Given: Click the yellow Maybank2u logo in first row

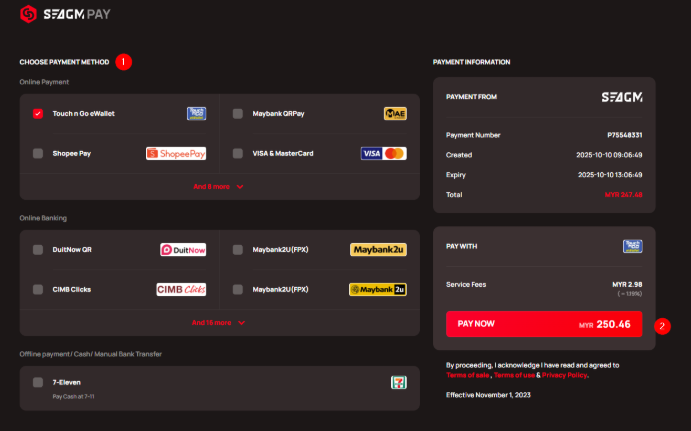Looking at the screenshot, I should (378, 250).
